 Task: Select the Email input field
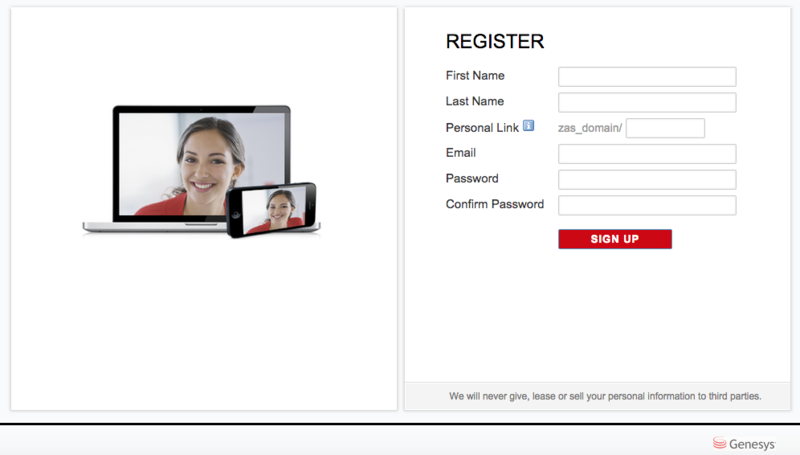(x=647, y=154)
